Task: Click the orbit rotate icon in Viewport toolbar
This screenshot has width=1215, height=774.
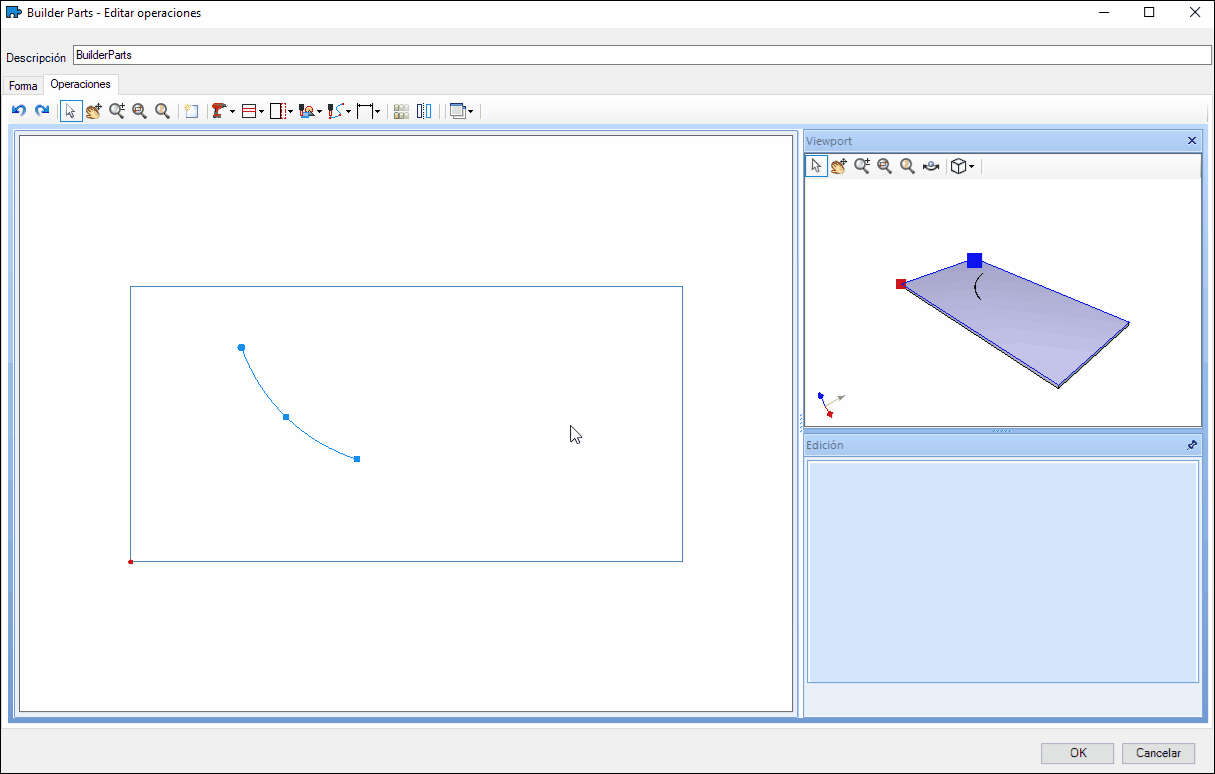Action: coord(931,167)
